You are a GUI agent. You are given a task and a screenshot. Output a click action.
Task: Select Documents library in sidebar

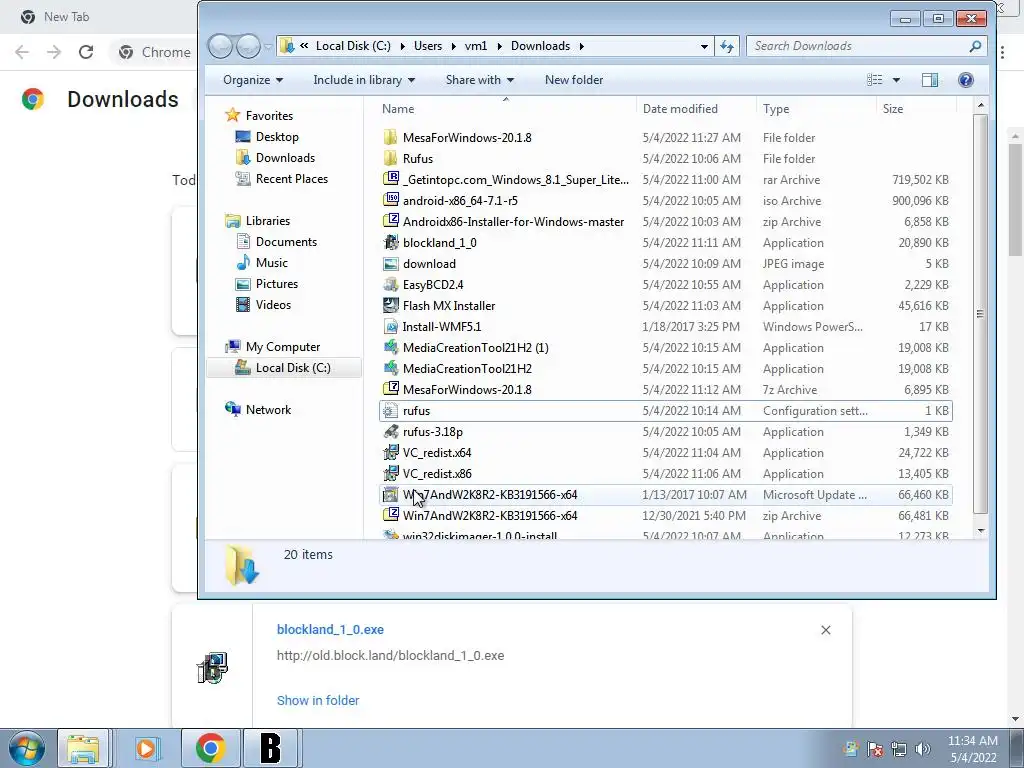(286, 242)
